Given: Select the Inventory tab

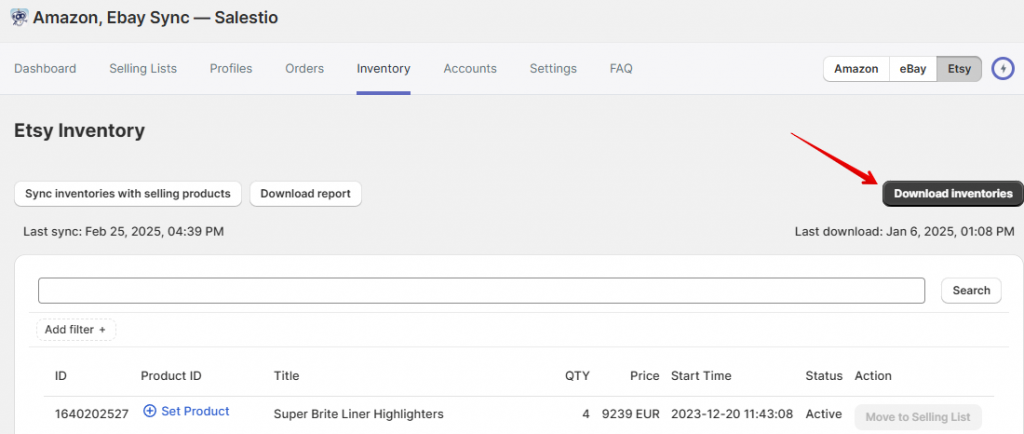Looking at the screenshot, I should tap(383, 69).
